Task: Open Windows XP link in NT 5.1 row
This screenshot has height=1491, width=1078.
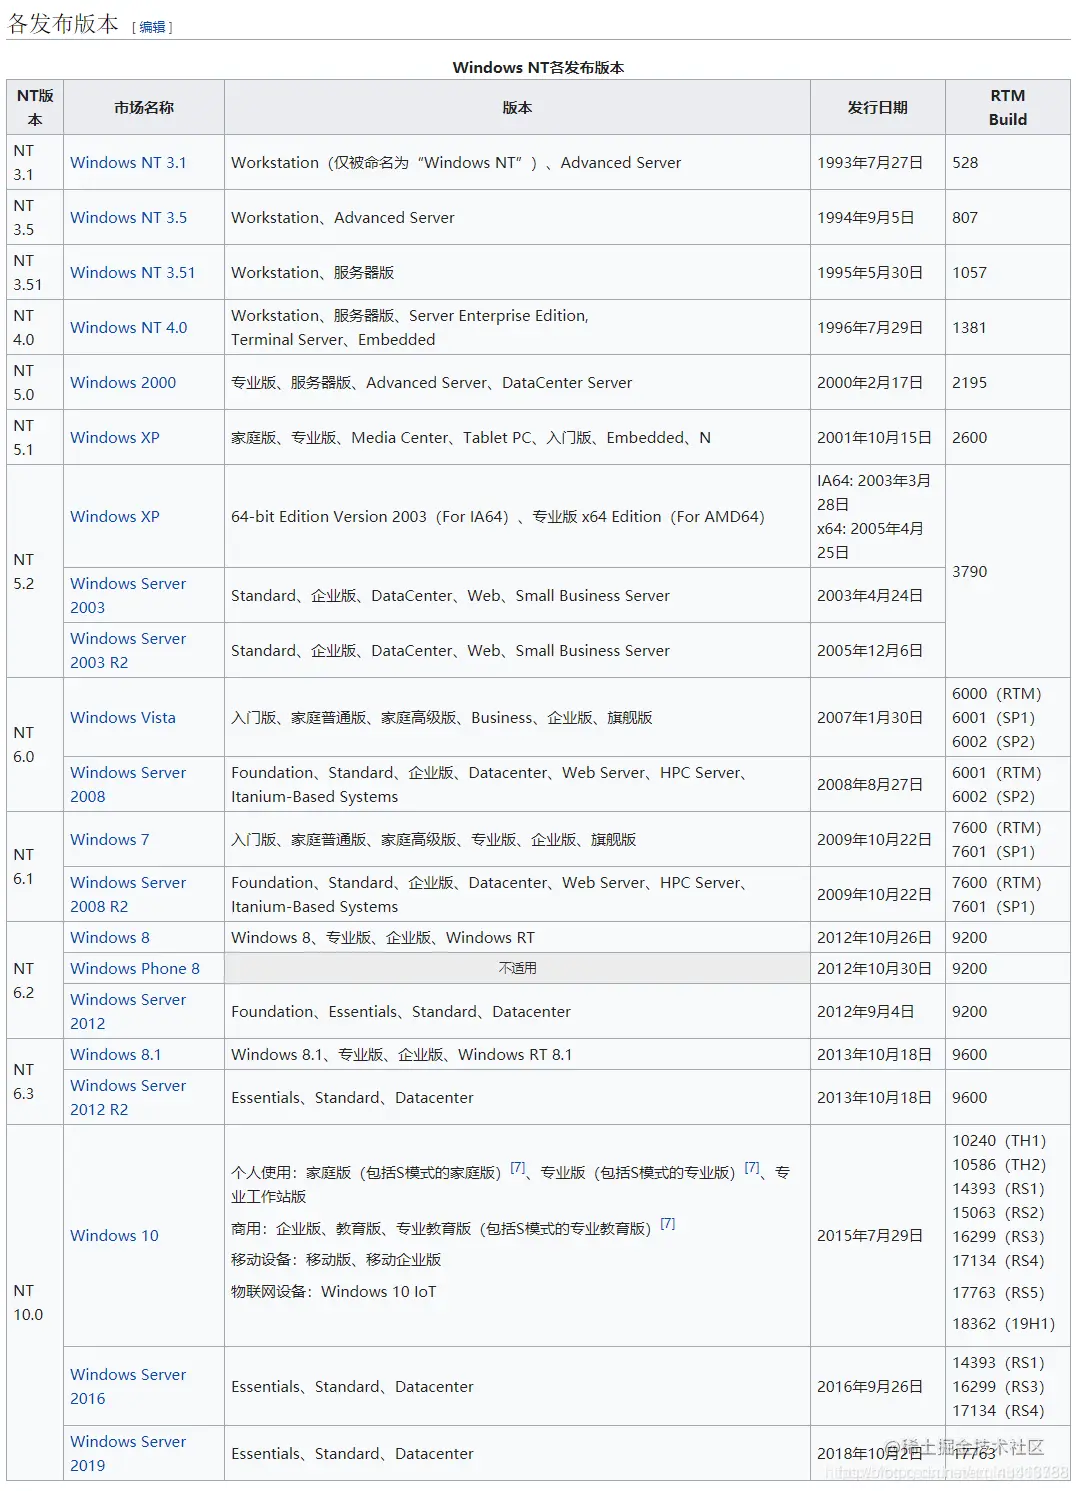Action: (x=115, y=437)
